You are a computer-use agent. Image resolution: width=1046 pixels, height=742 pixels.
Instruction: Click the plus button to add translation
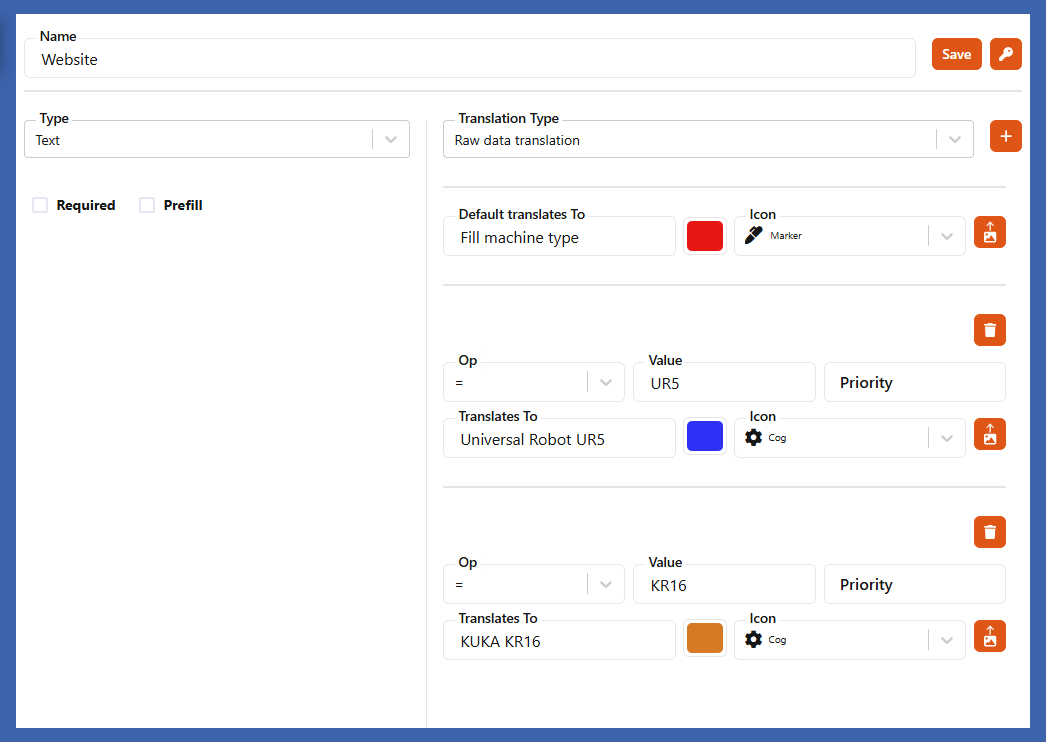[1005, 136]
